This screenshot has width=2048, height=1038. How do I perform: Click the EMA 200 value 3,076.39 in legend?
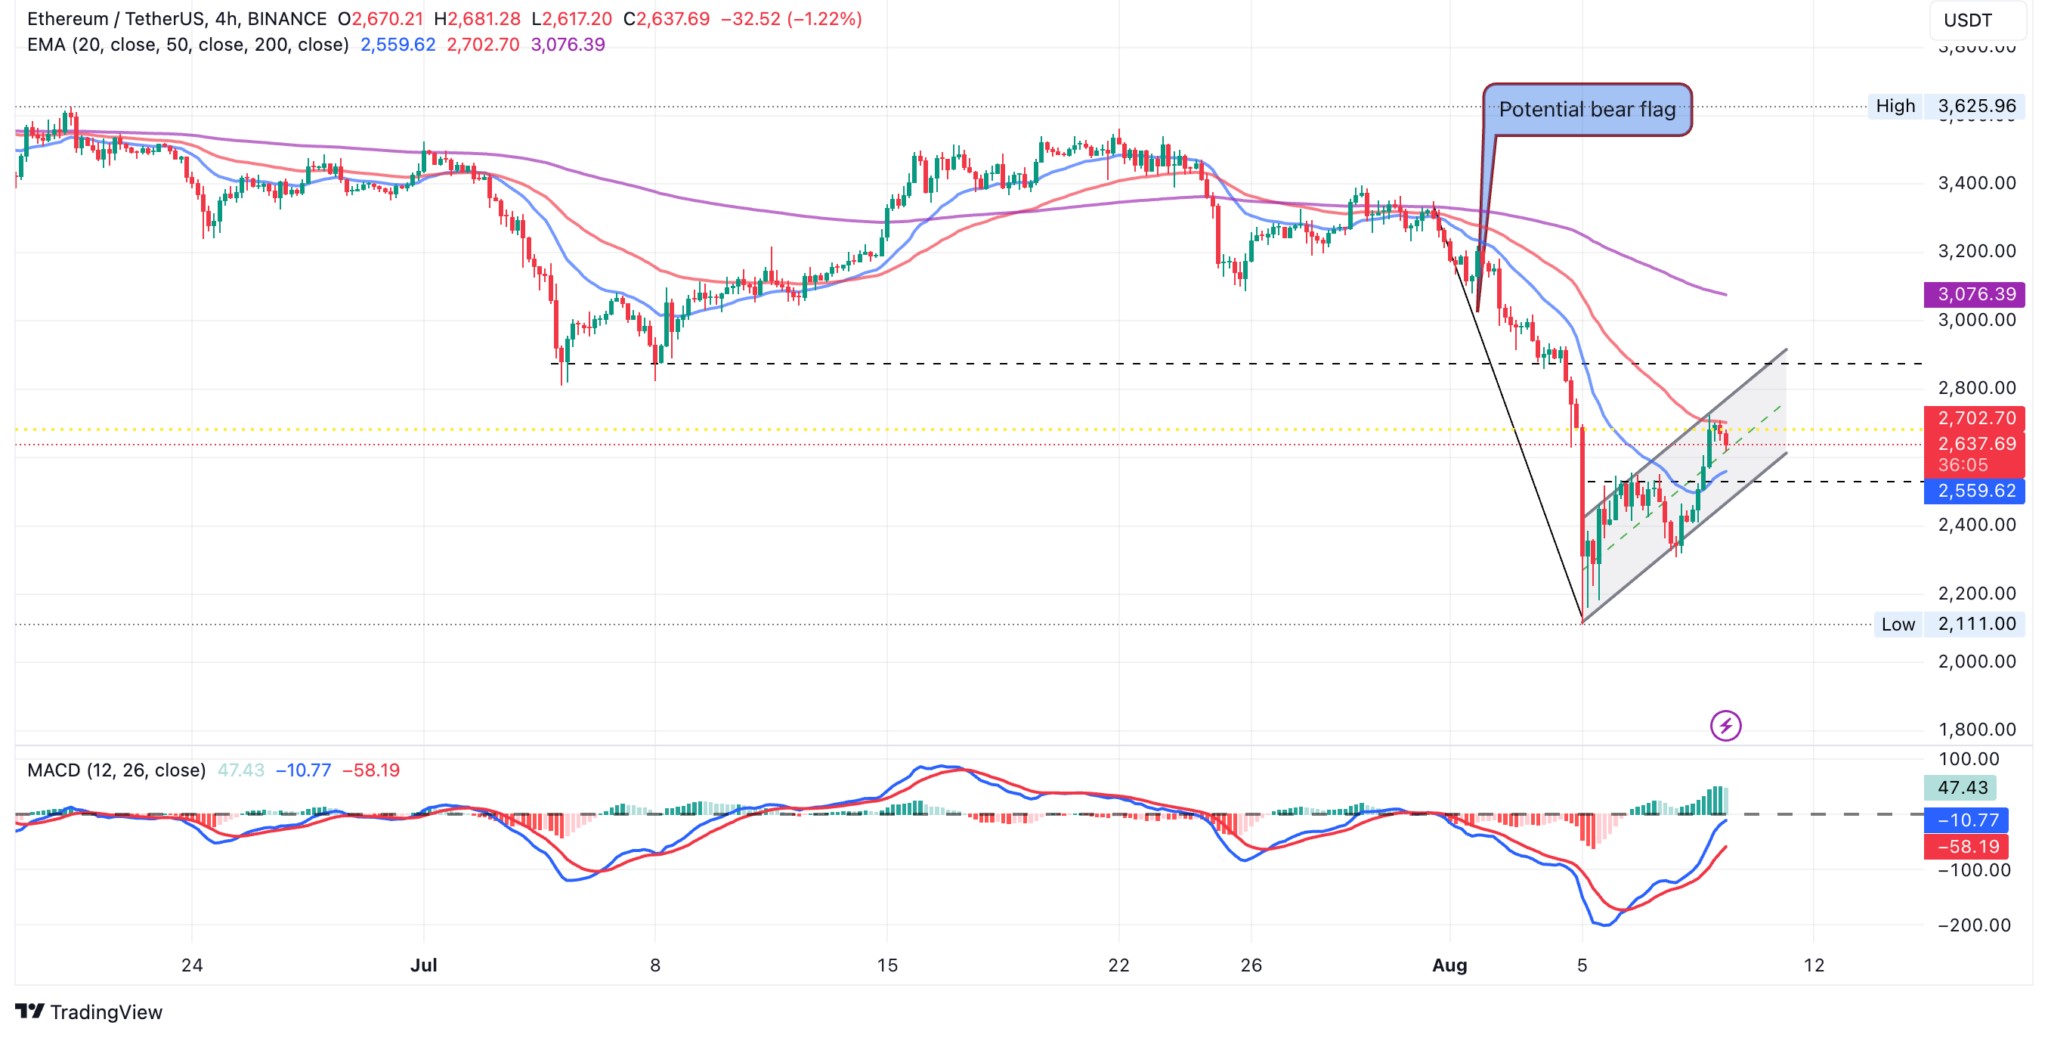point(568,45)
